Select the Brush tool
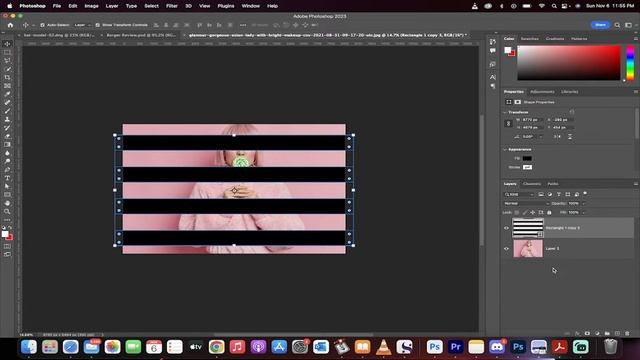Image resolution: width=640 pixels, height=360 pixels. 7,111
